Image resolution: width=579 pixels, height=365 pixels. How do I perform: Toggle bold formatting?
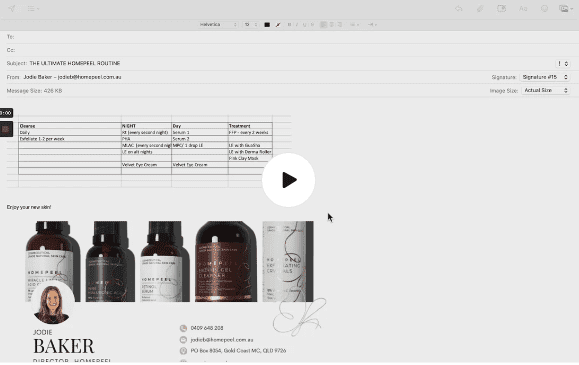pos(289,25)
